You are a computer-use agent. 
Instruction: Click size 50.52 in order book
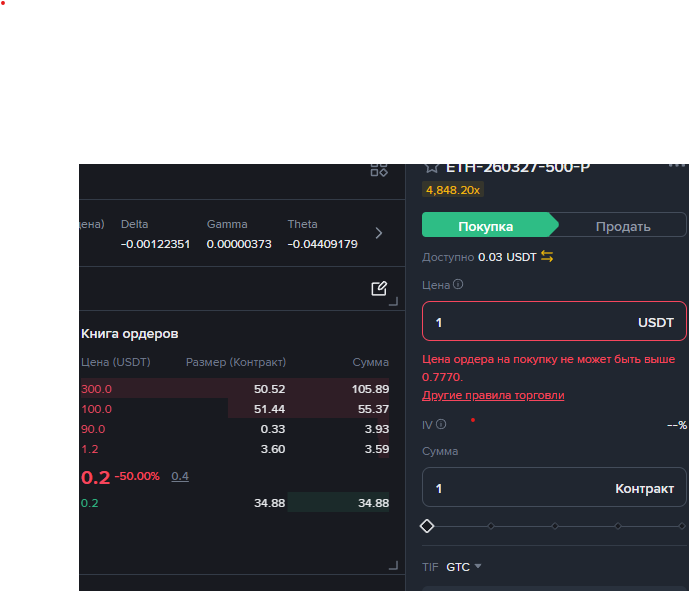[x=269, y=389]
